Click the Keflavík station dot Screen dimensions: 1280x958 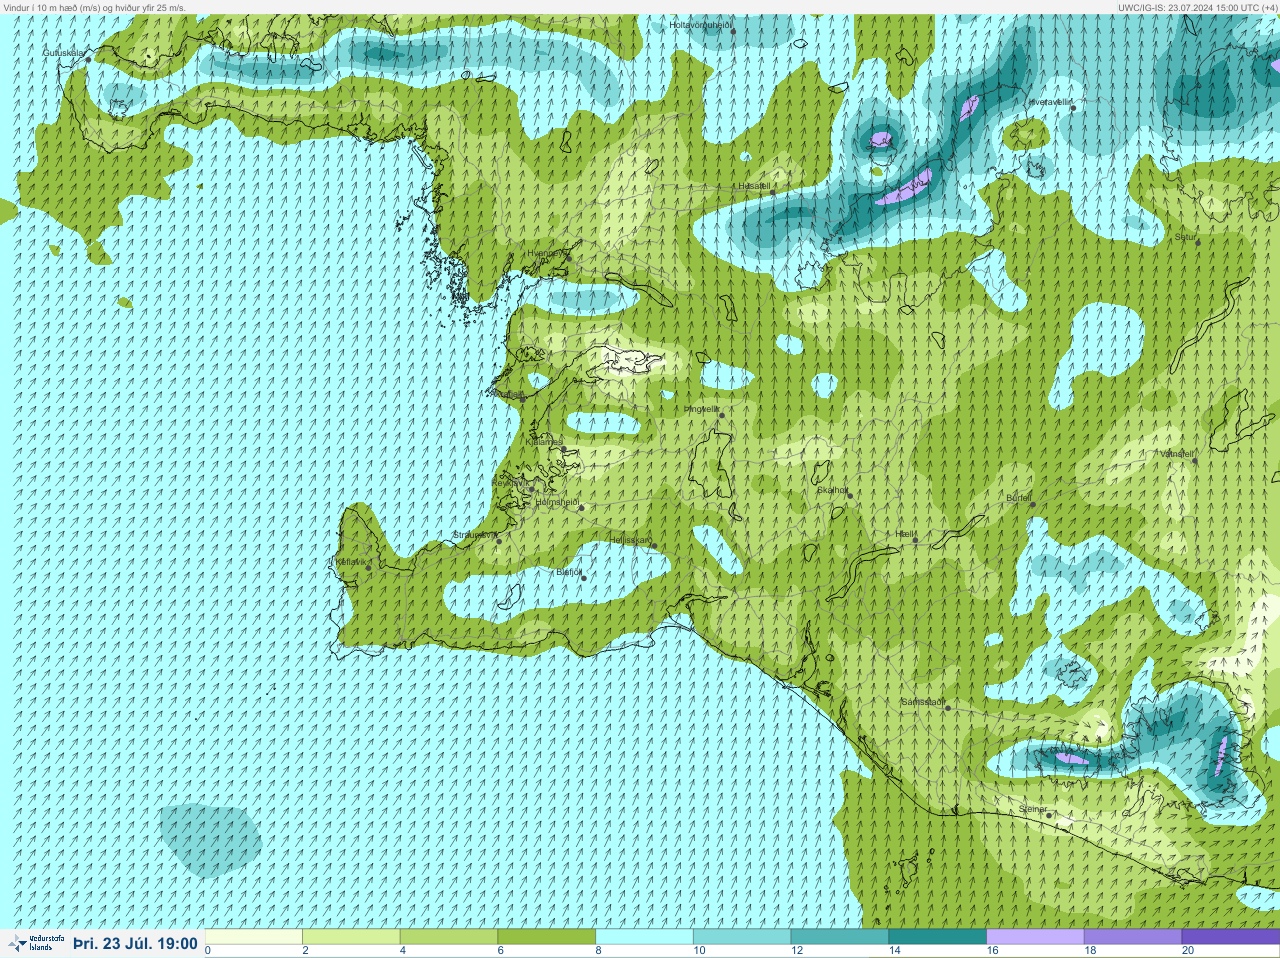368,568
